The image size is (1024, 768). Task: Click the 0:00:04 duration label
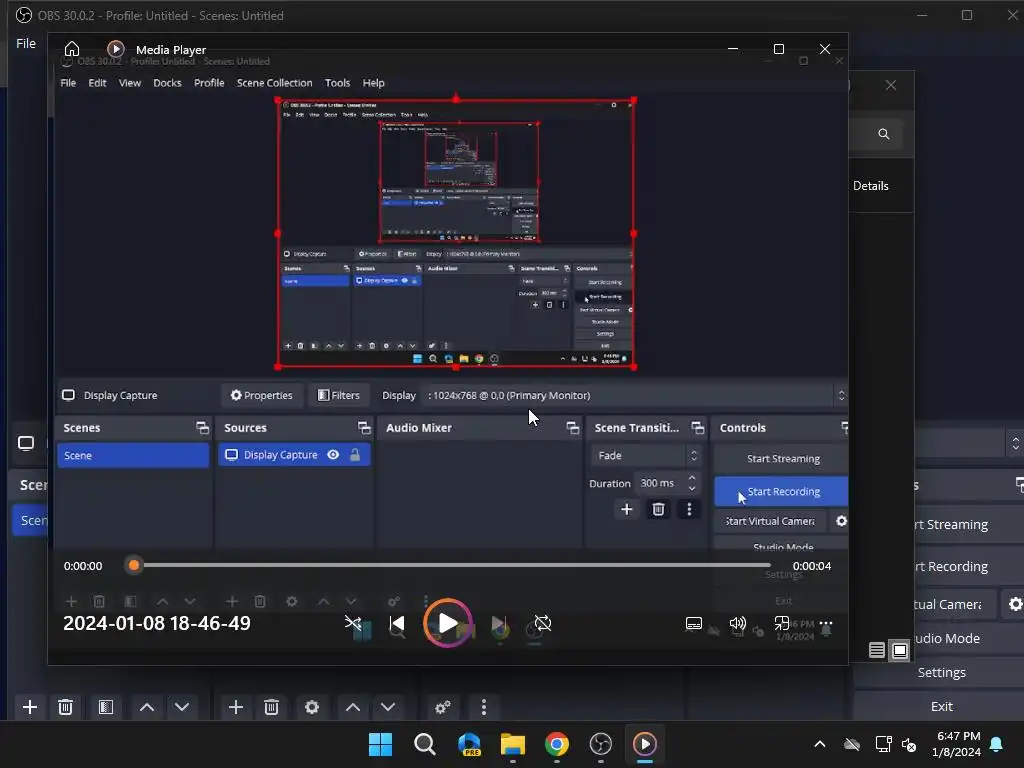pos(812,566)
